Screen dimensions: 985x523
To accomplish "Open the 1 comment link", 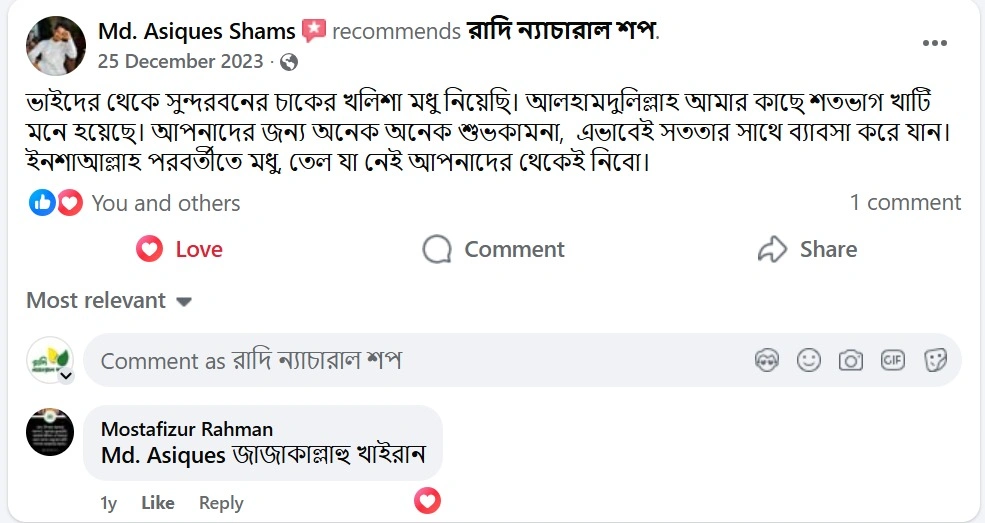I will pyautogui.click(x=905, y=203).
